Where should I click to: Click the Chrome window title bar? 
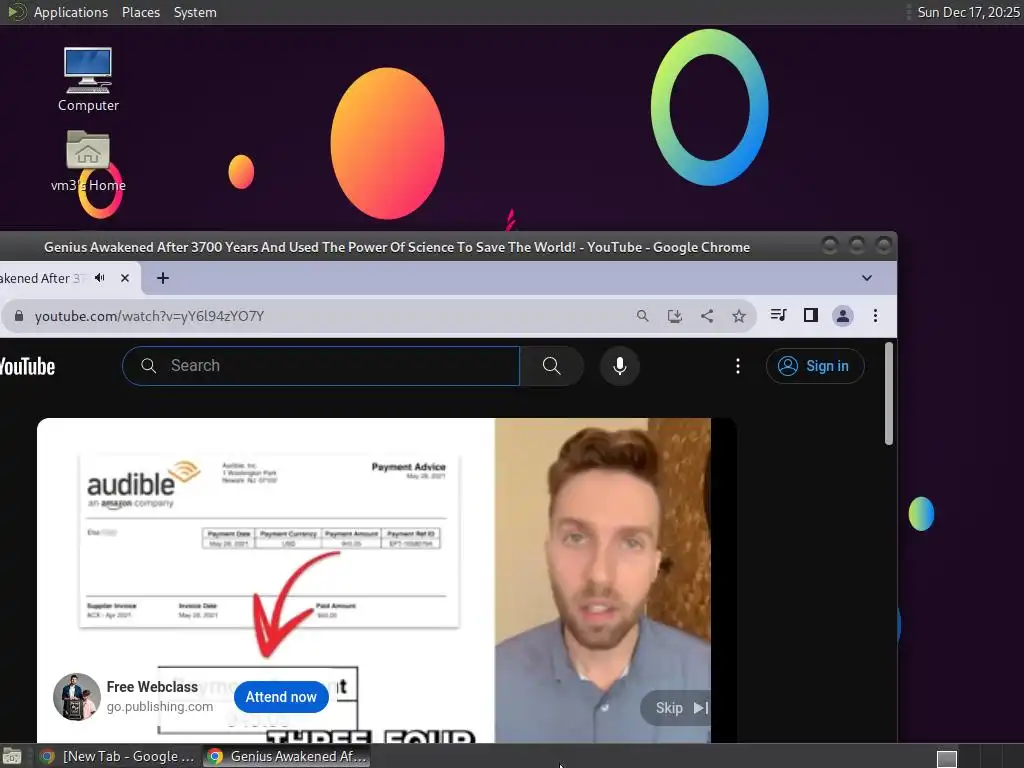[x=397, y=247]
